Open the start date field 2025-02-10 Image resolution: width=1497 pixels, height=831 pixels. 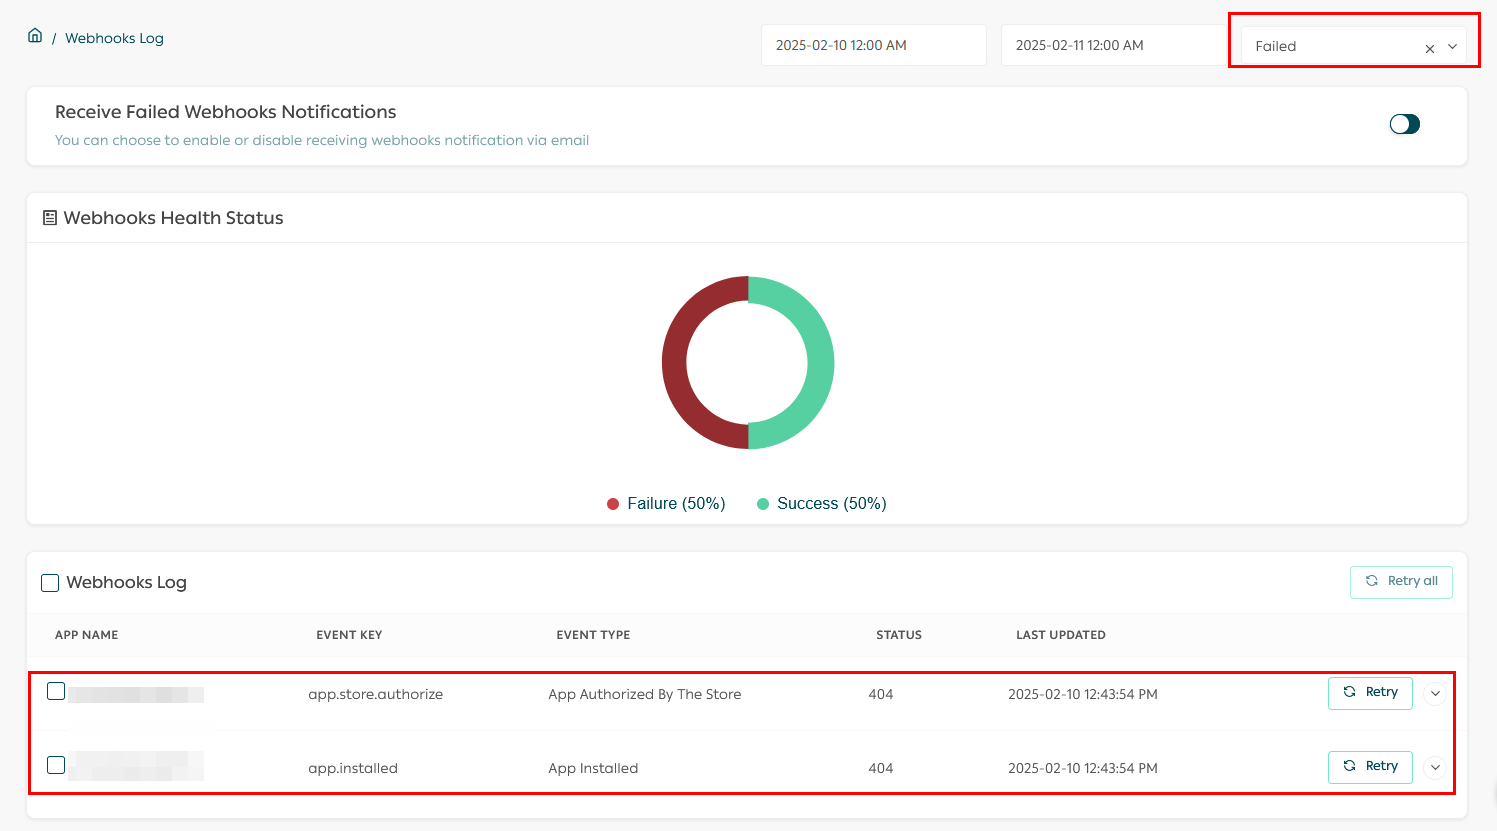tap(874, 45)
